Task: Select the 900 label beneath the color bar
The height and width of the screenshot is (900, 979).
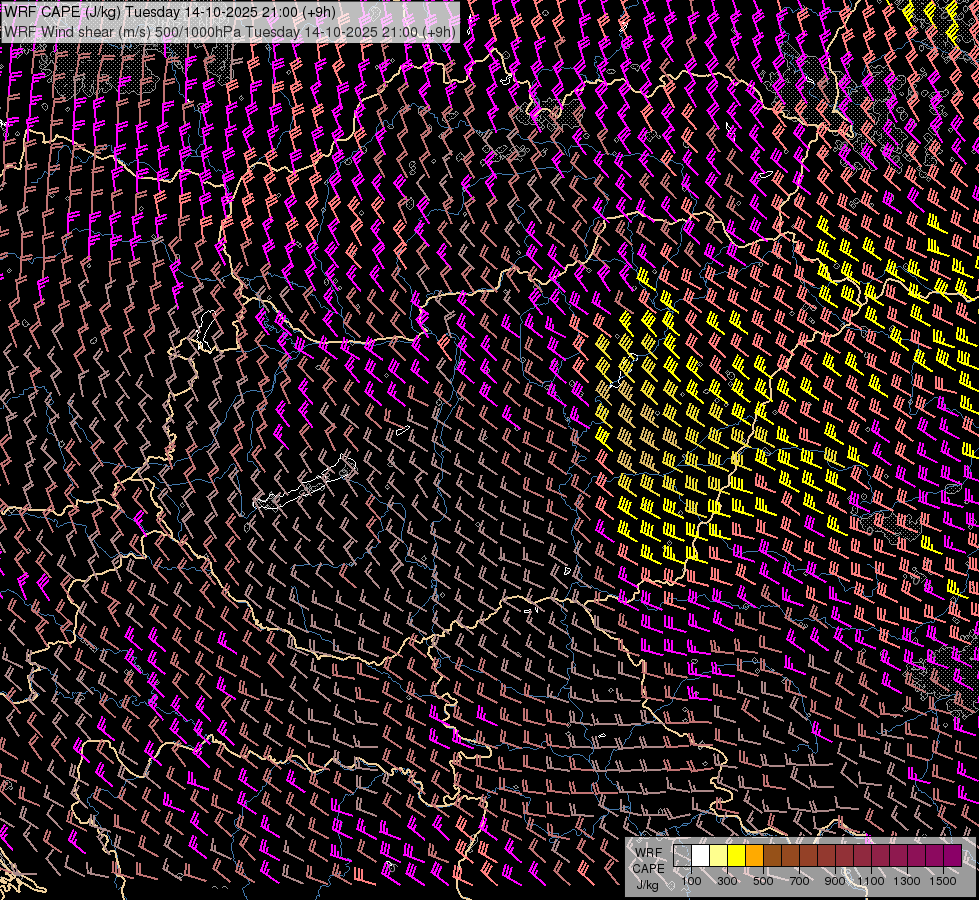Action: pos(835,880)
